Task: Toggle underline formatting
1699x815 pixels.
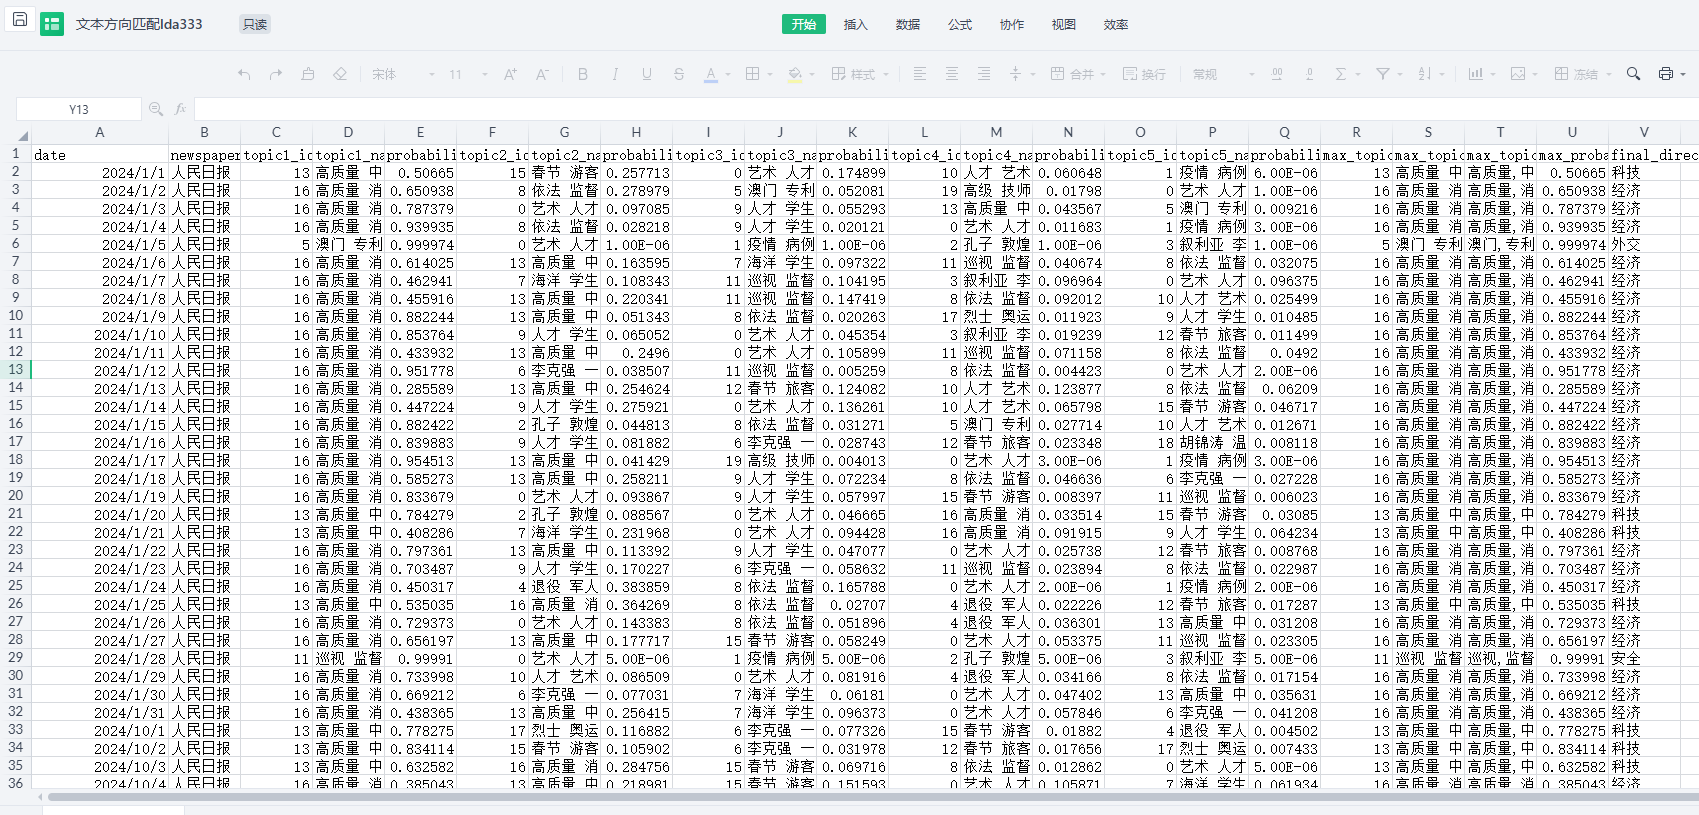Action: tap(647, 74)
